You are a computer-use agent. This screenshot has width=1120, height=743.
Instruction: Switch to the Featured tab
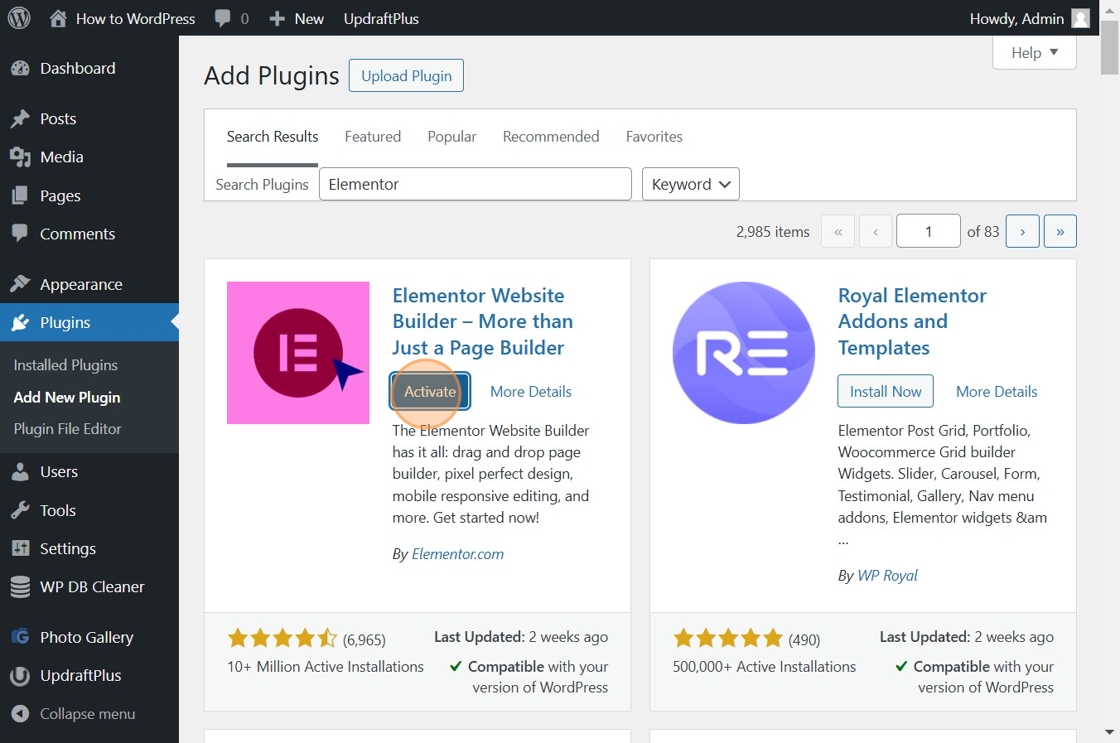372,136
